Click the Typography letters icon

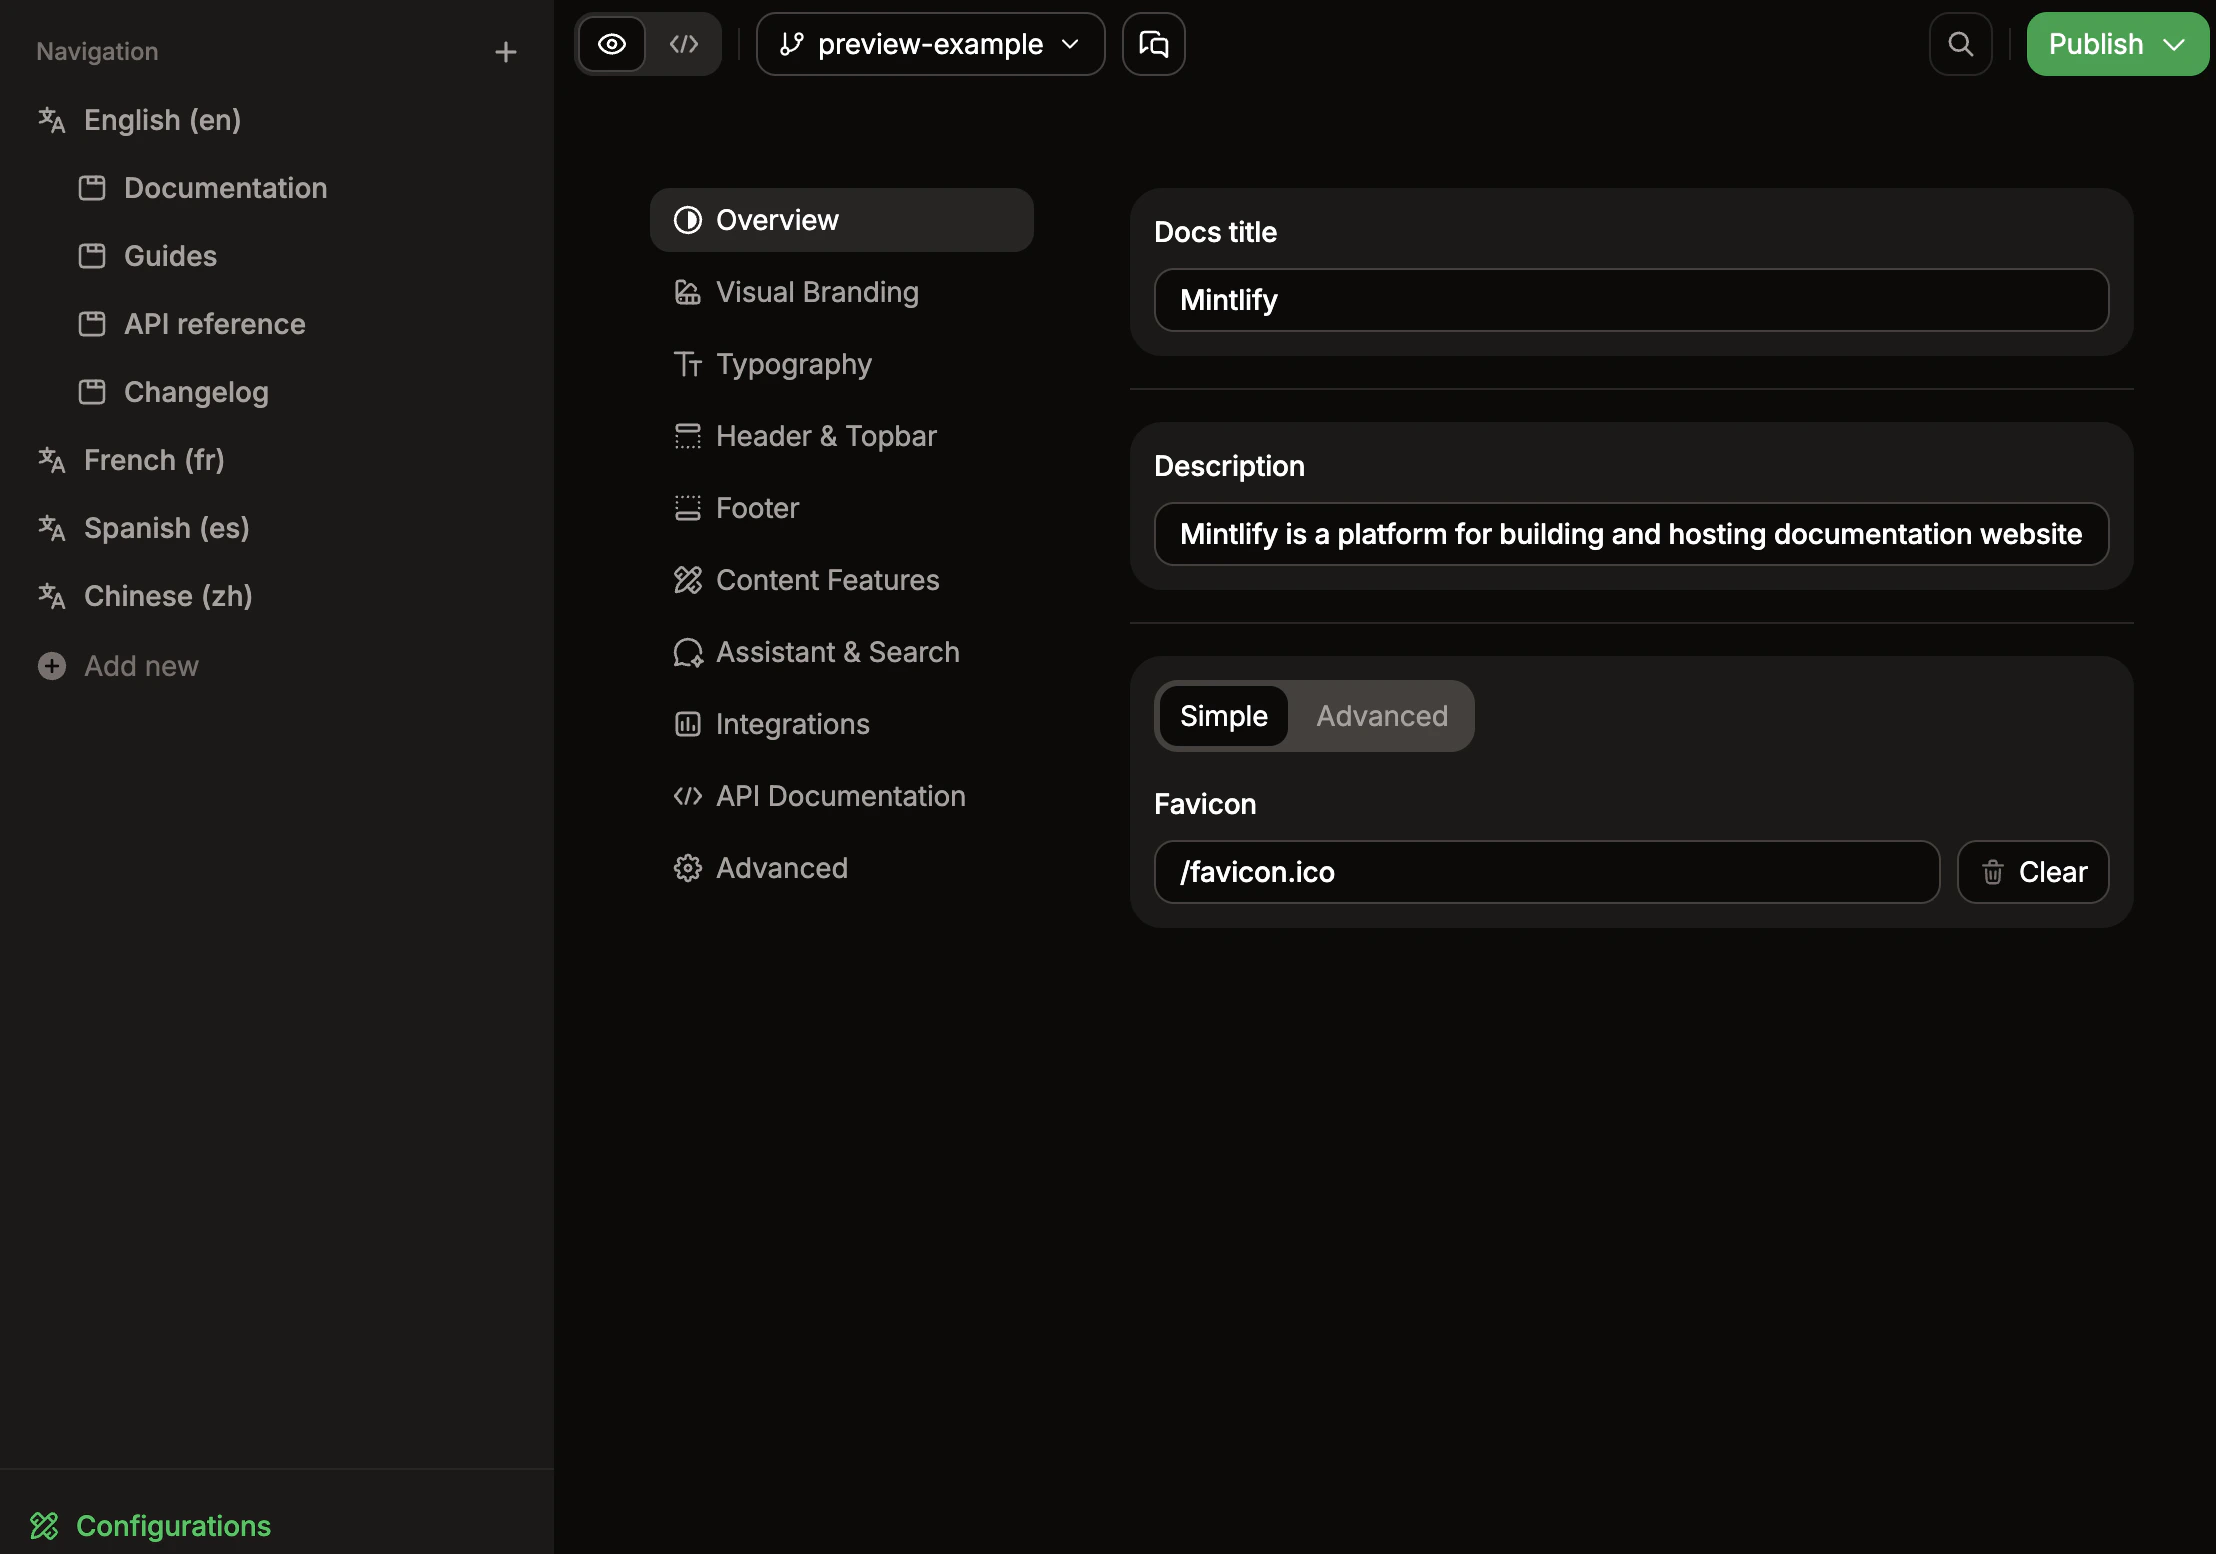pyautogui.click(x=688, y=364)
